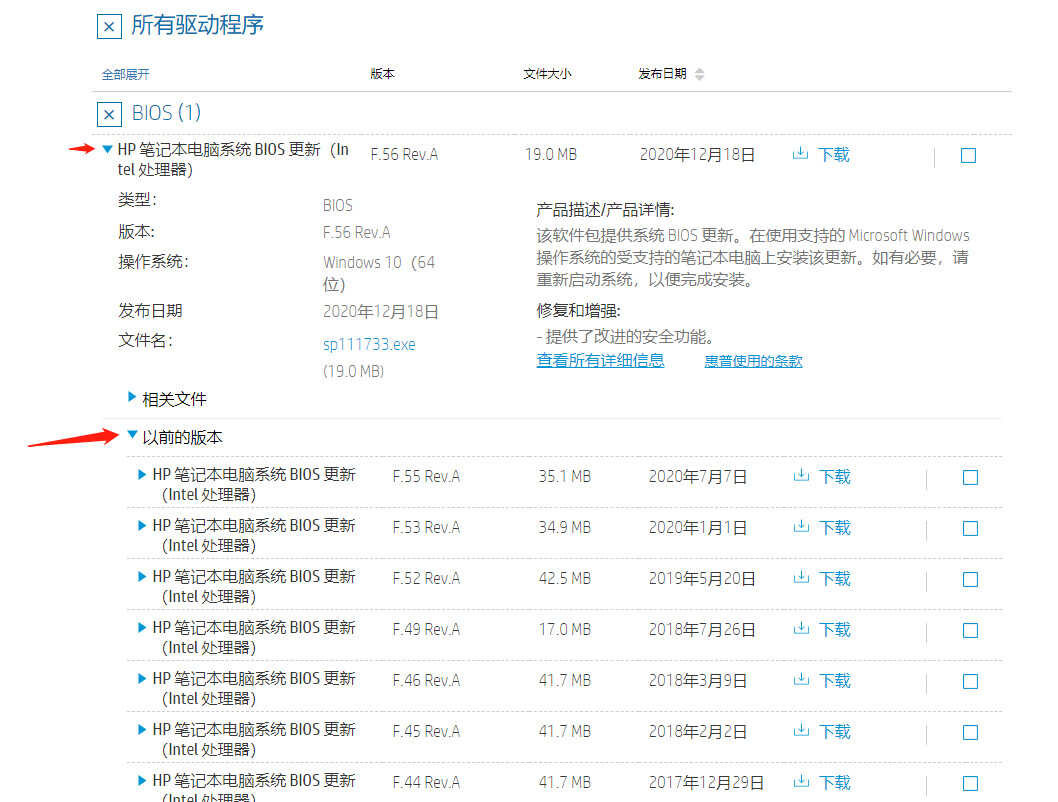Click download icon for F.55 Rev.A

pyautogui.click(x=801, y=476)
